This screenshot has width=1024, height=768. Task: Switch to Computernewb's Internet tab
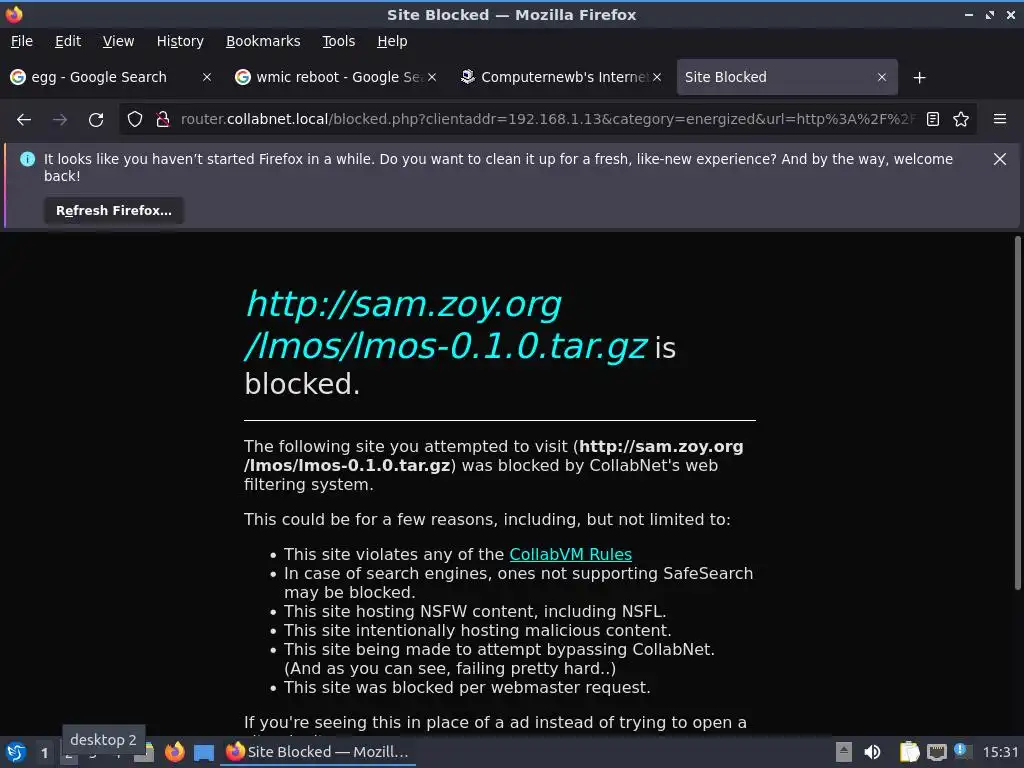(x=560, y=77)
